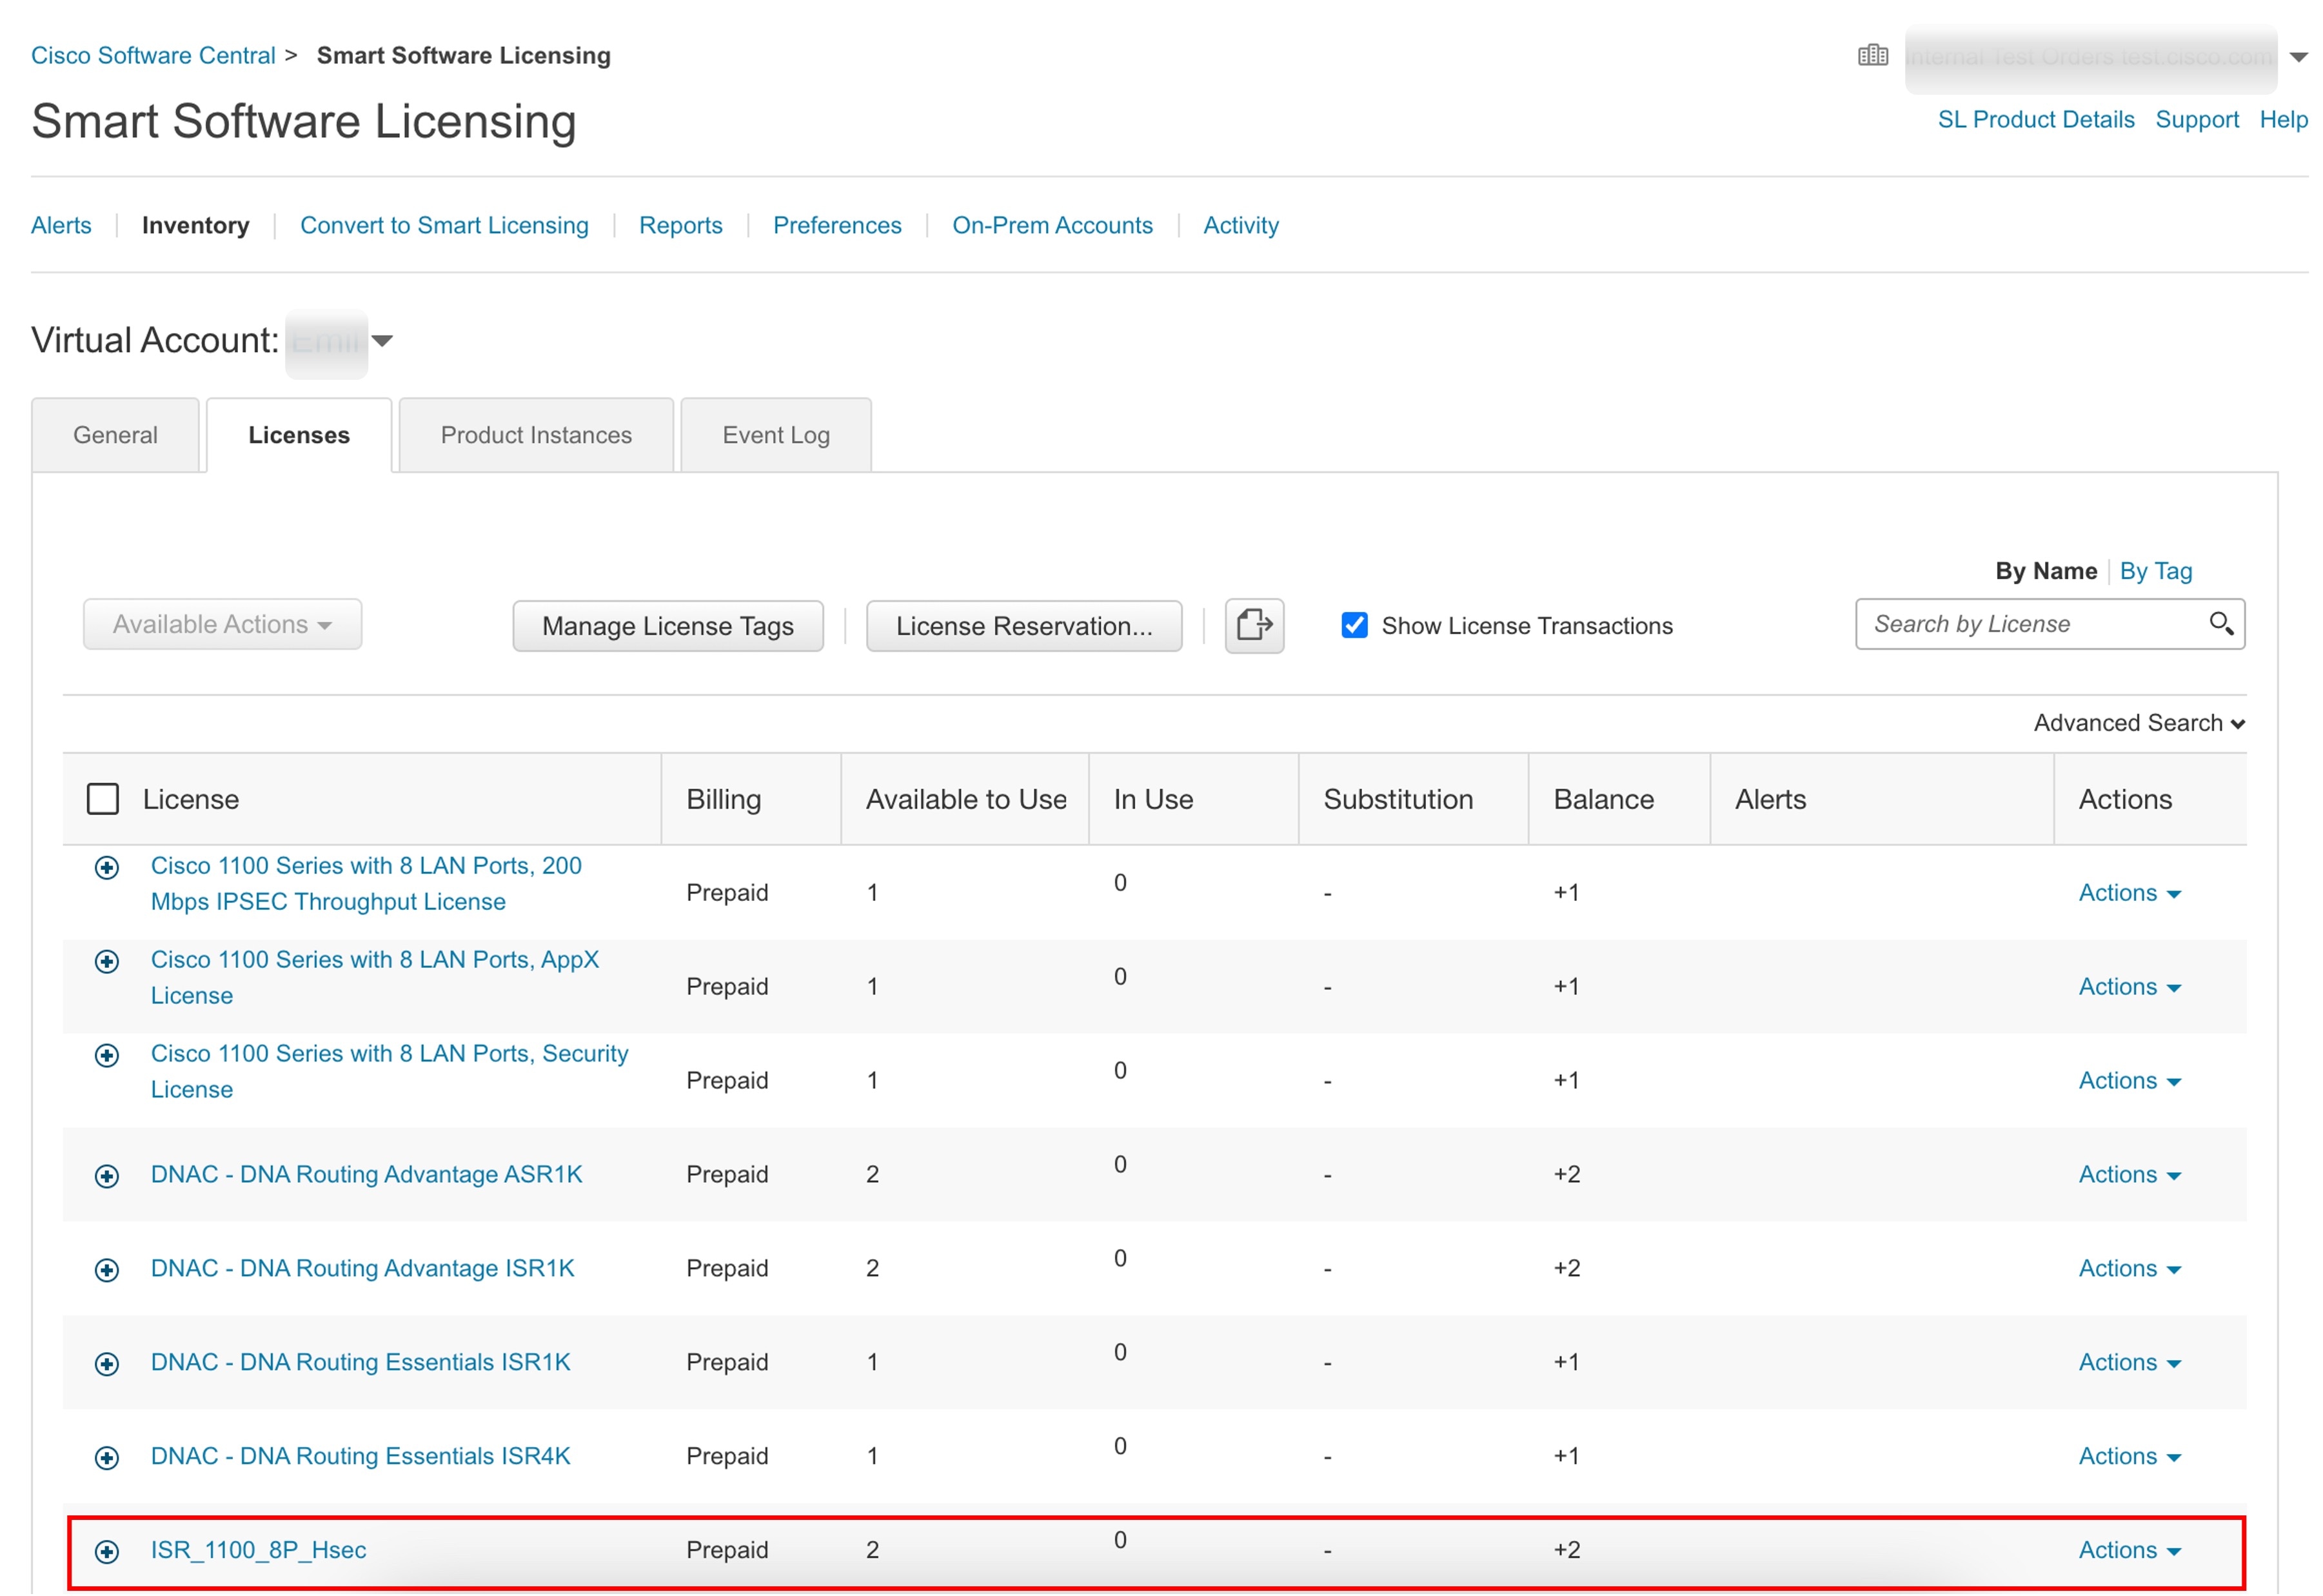Open the Virtual Account dropdown arrow

382,341
